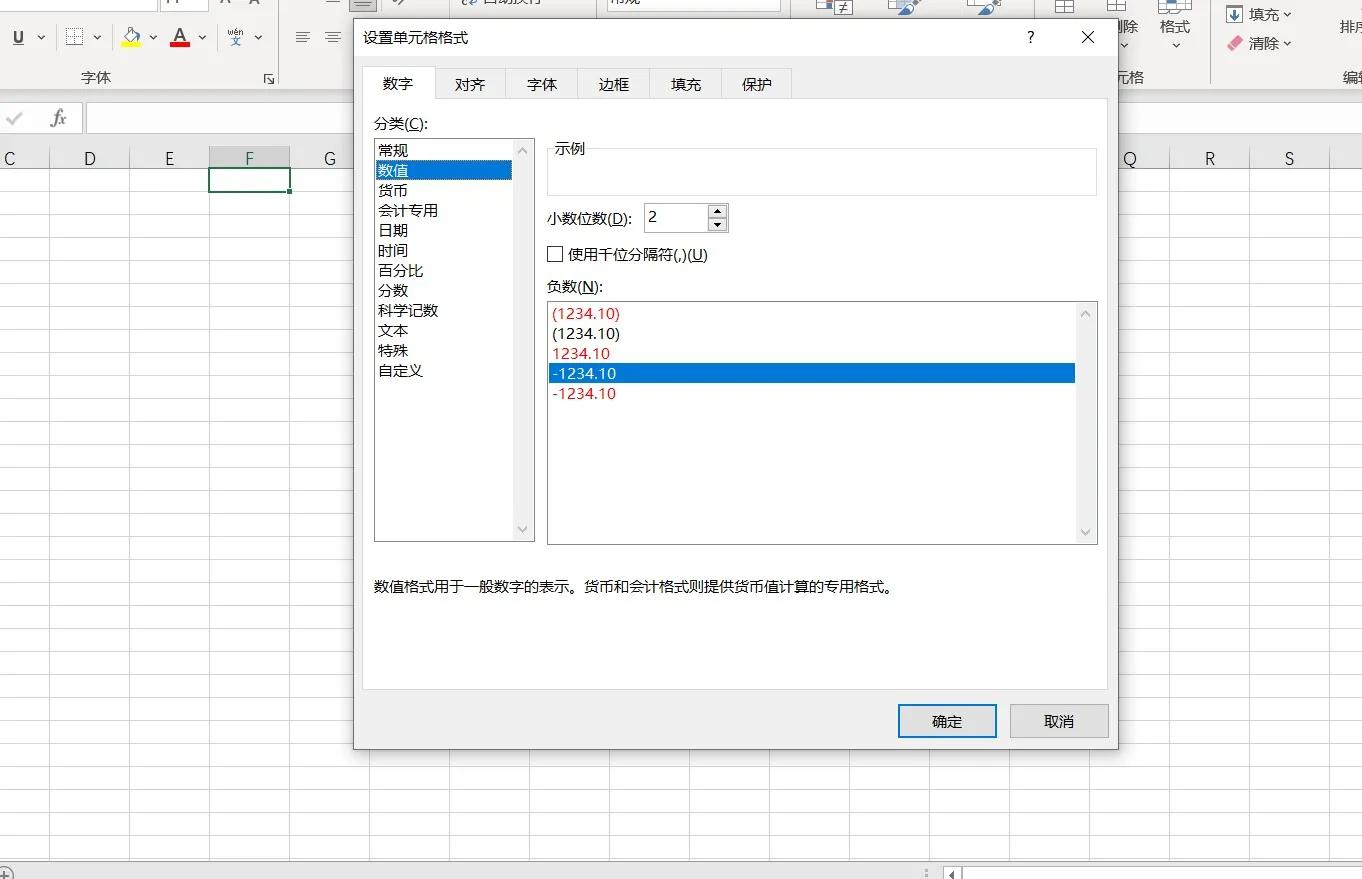Go to the dialog's 填充 tab
1362x879 pixels.
[686, 84]
